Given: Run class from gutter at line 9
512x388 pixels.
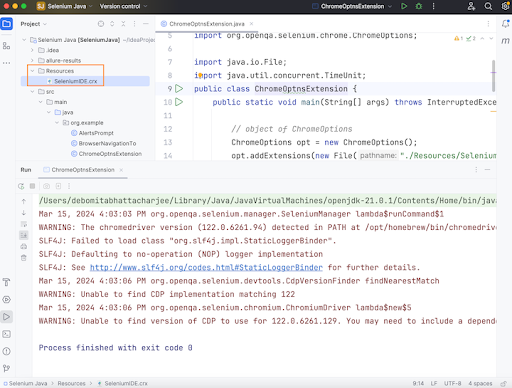Looking at the screenshot, I should 179,89.
